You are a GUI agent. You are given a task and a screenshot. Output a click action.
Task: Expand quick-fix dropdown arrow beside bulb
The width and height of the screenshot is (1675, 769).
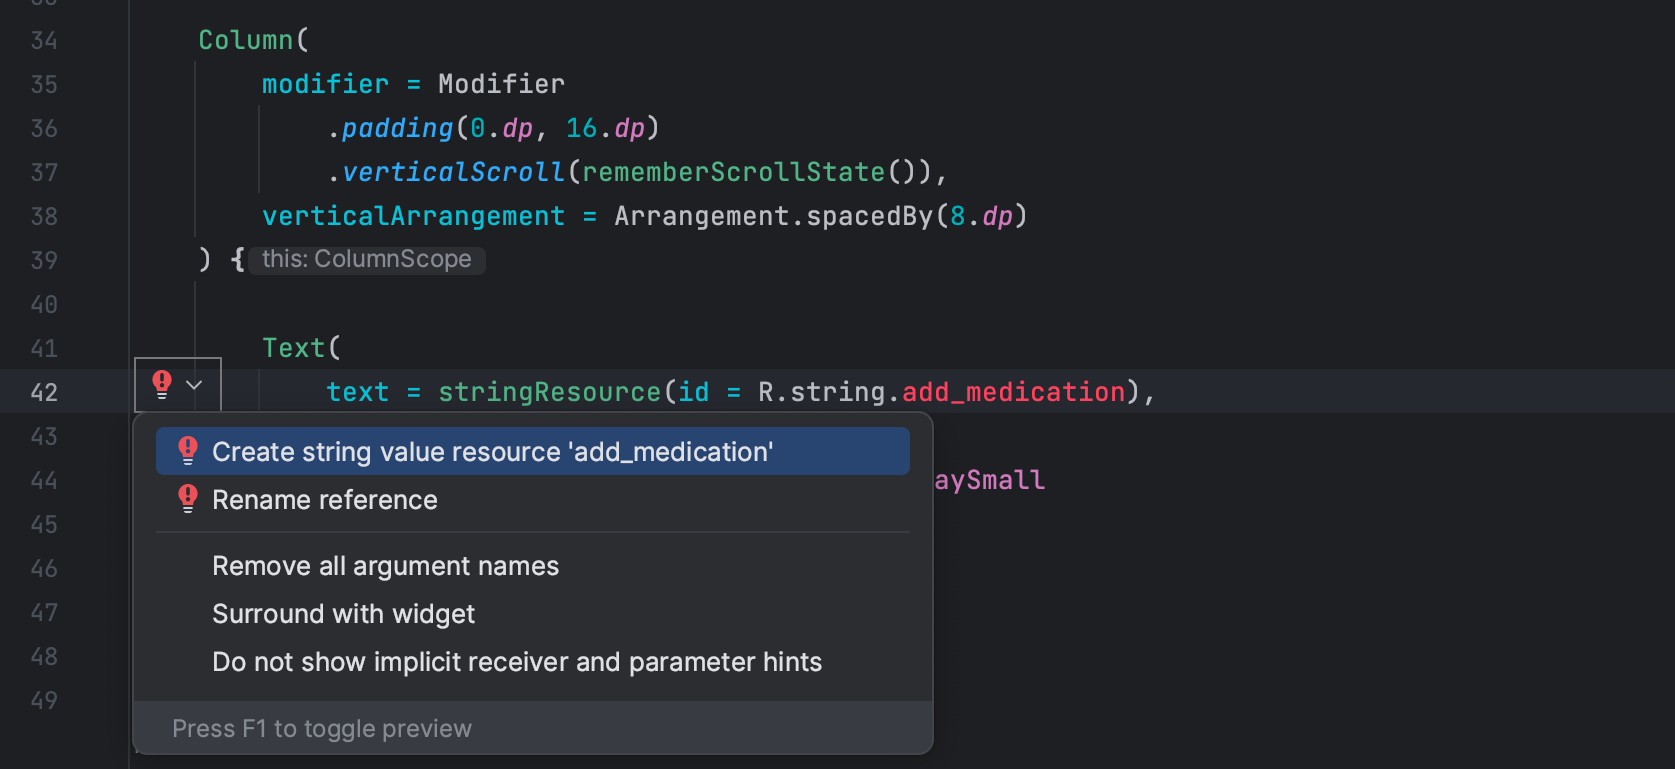[195, 385]
